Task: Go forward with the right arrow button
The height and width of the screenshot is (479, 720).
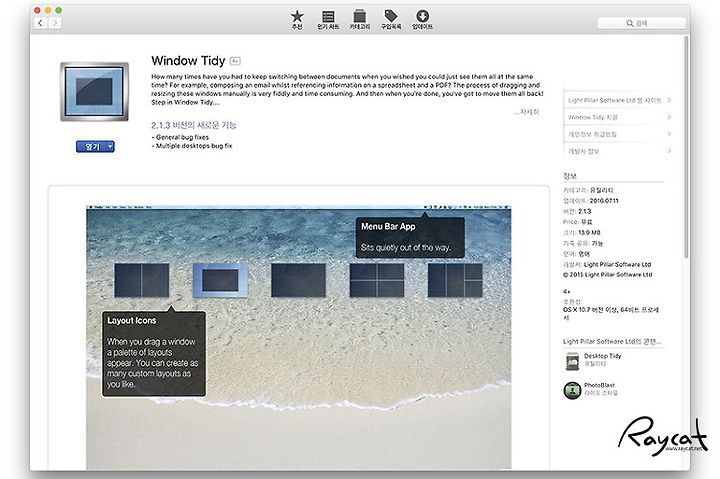Action: (x=55, y=23)
